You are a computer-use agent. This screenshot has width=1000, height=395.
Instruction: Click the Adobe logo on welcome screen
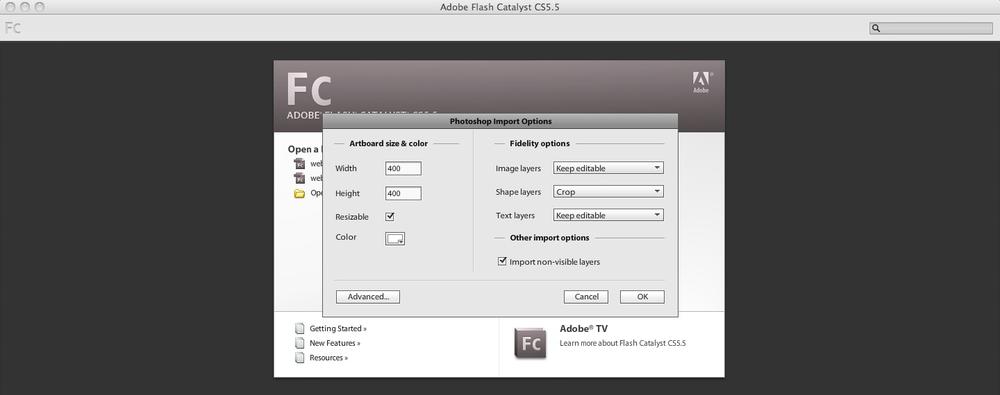(x=701, y=82)
